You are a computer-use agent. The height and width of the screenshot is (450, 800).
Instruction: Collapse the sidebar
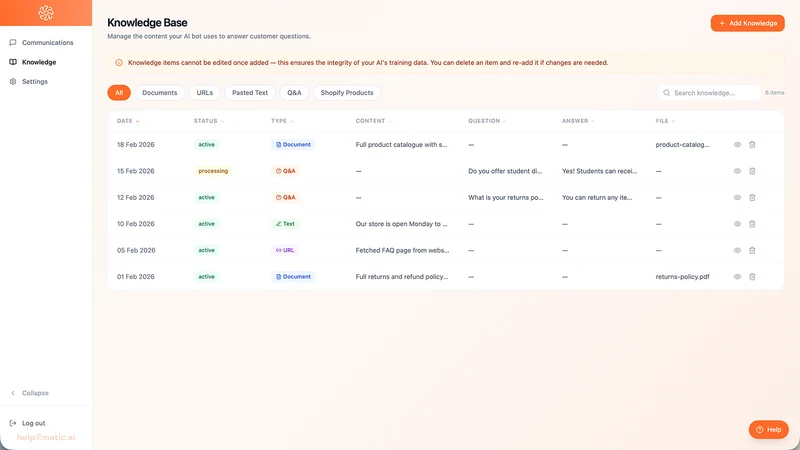point(30,393)
